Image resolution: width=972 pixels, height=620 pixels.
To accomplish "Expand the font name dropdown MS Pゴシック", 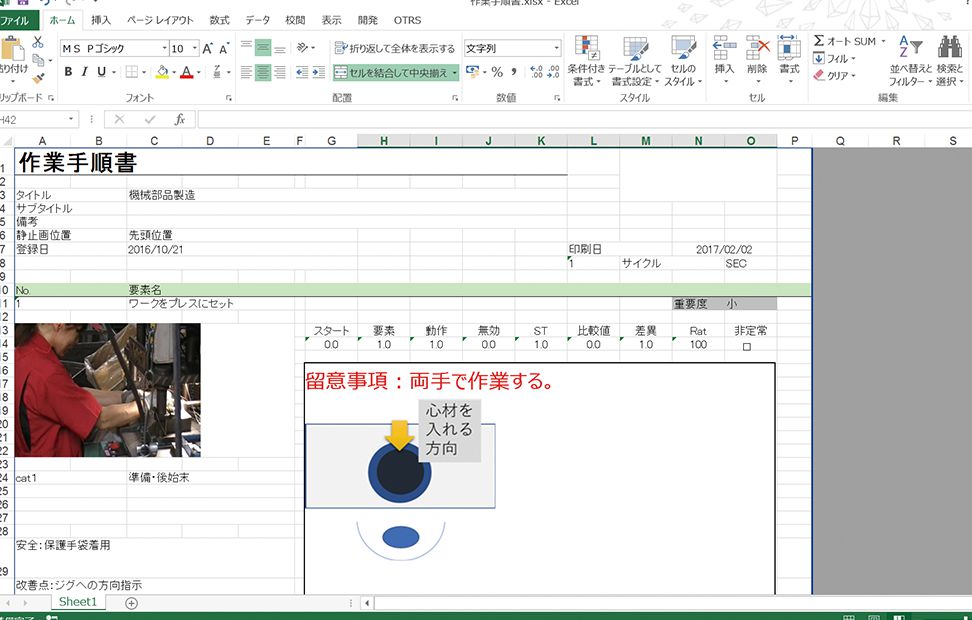I will pos(163,48).
